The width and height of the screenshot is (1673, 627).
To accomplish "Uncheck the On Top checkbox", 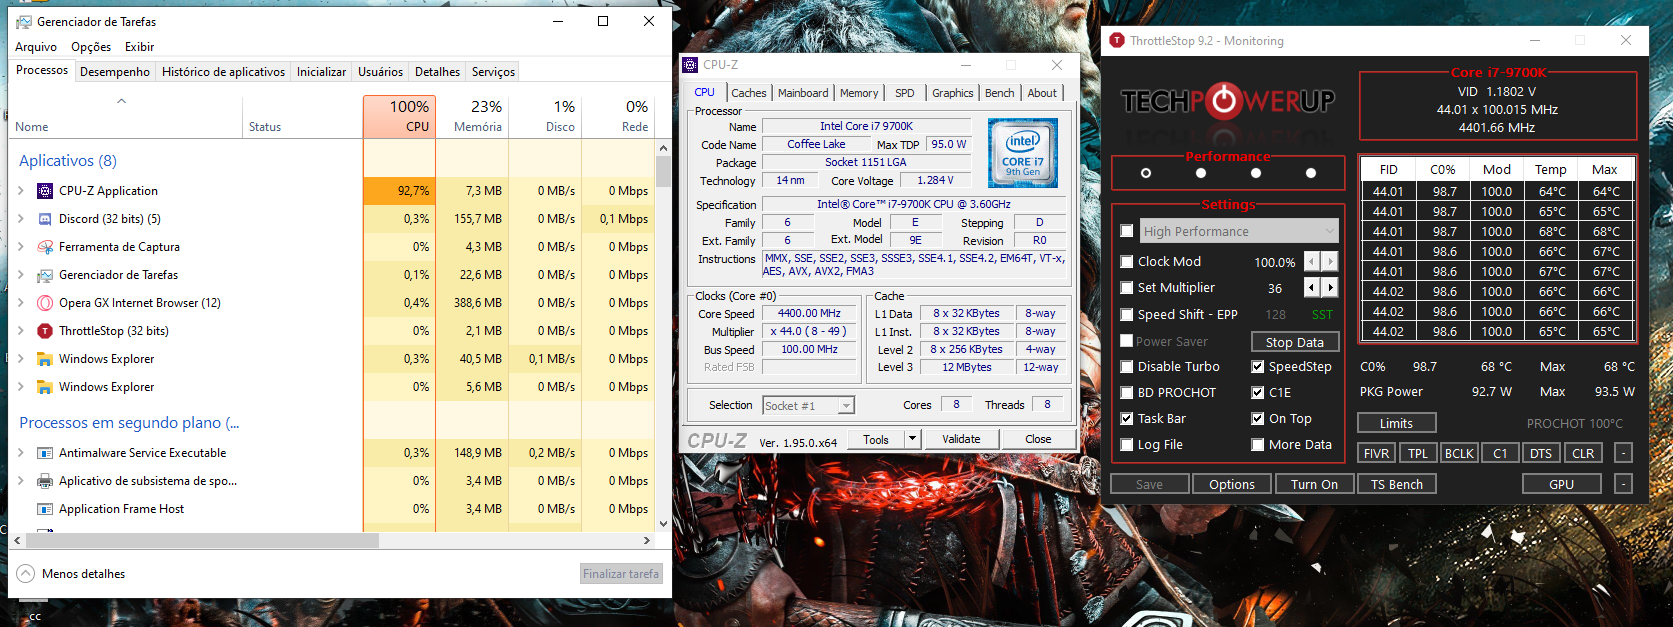I will pos(1258,419).
